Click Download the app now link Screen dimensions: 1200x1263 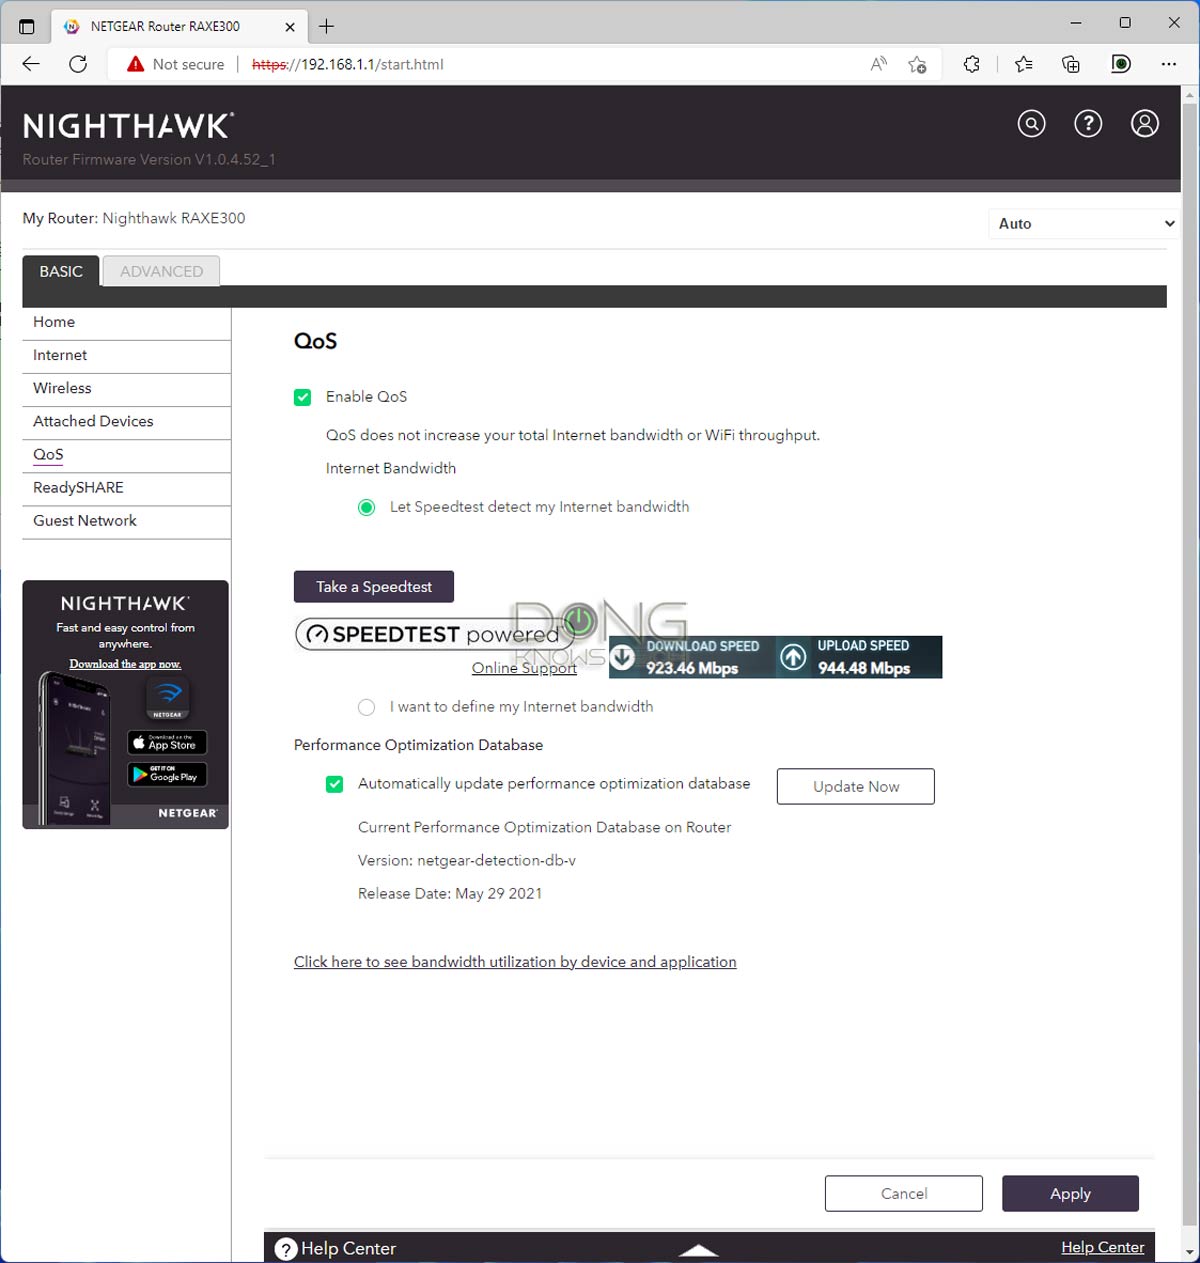(x=125, y=664)
